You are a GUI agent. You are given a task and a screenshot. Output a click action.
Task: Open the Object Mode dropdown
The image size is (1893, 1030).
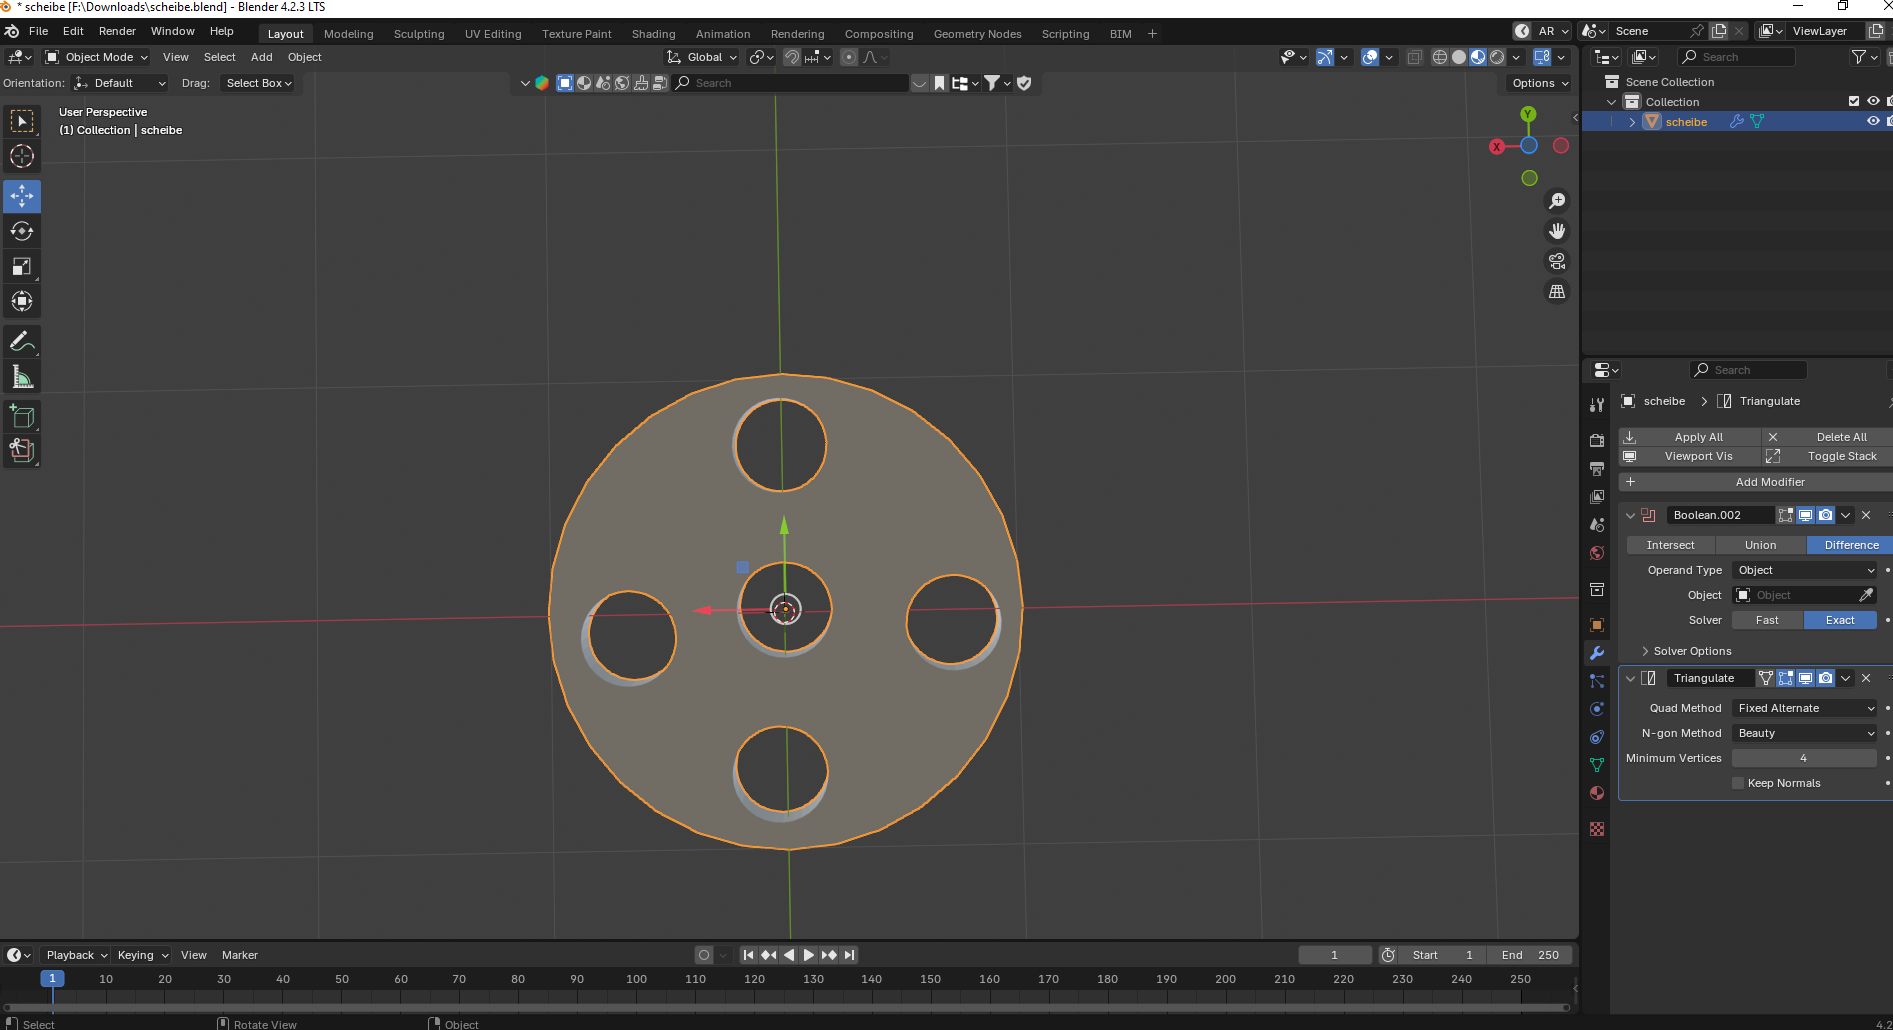(x=97, y=57)
